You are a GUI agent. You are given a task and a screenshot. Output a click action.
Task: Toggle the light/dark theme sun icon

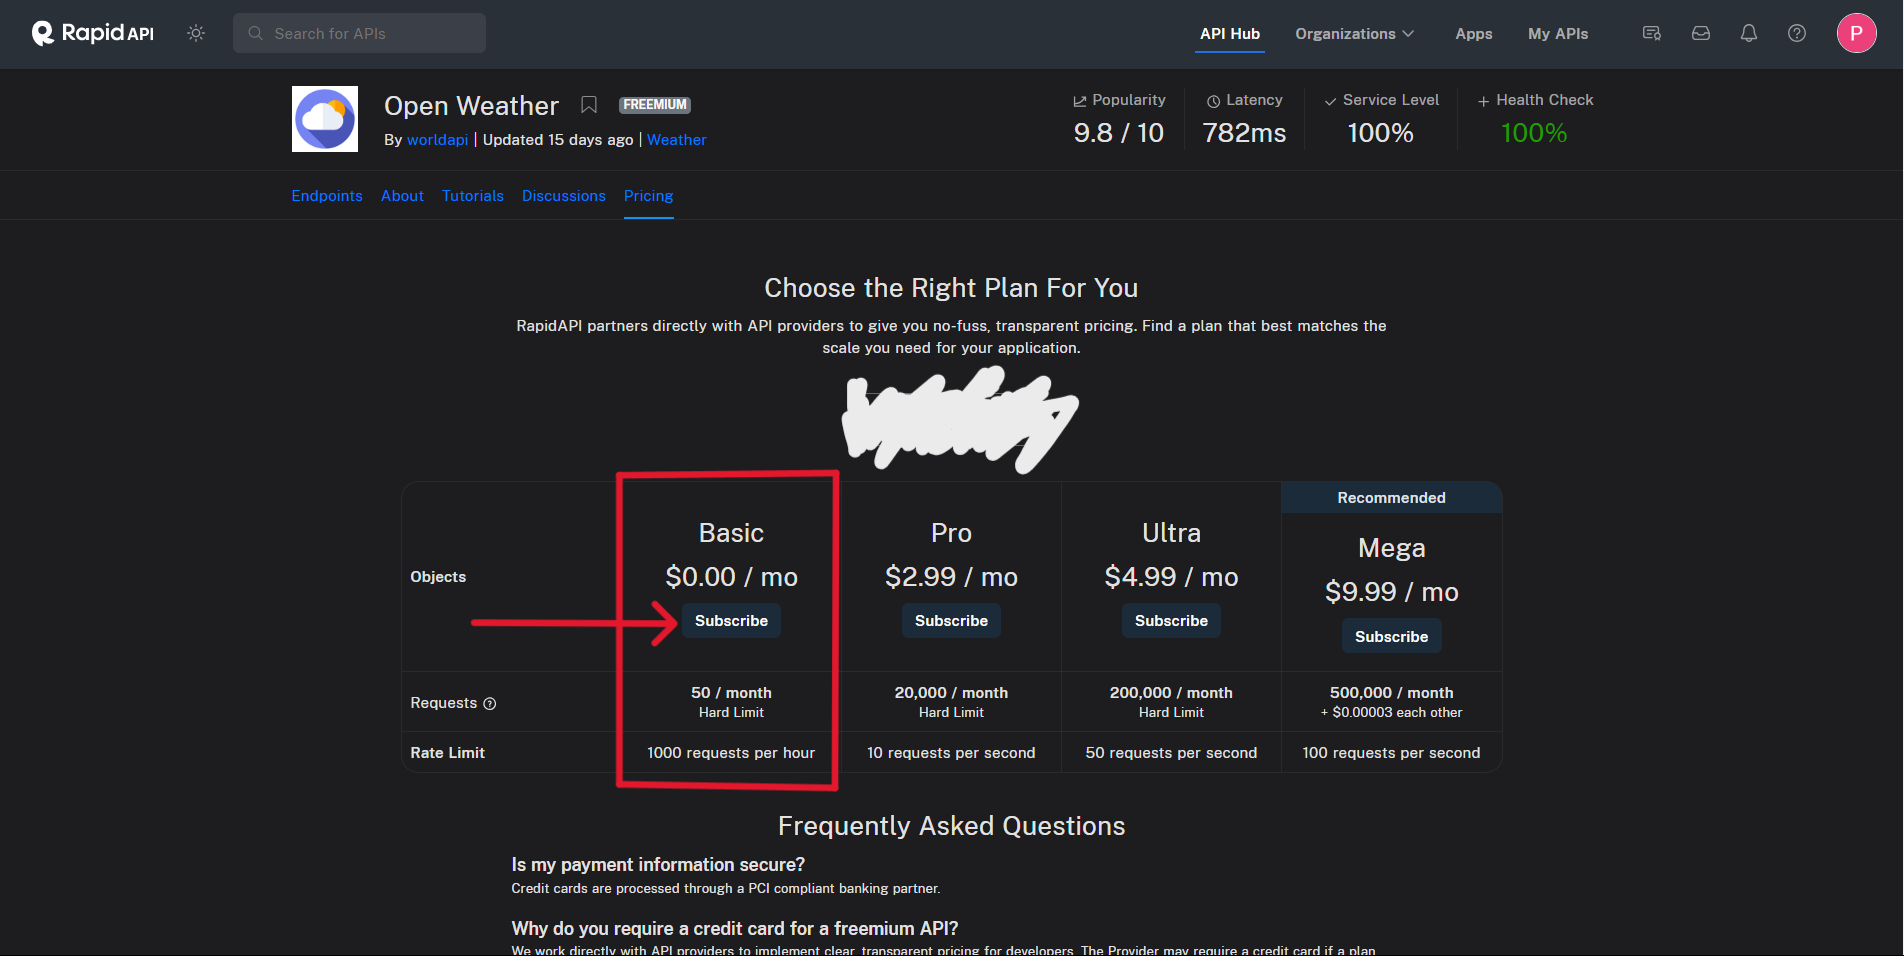tap(196, 33)
